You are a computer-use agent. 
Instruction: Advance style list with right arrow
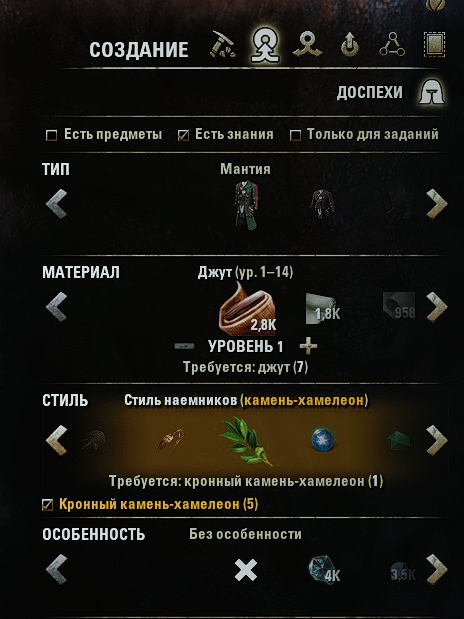[437, 440]
